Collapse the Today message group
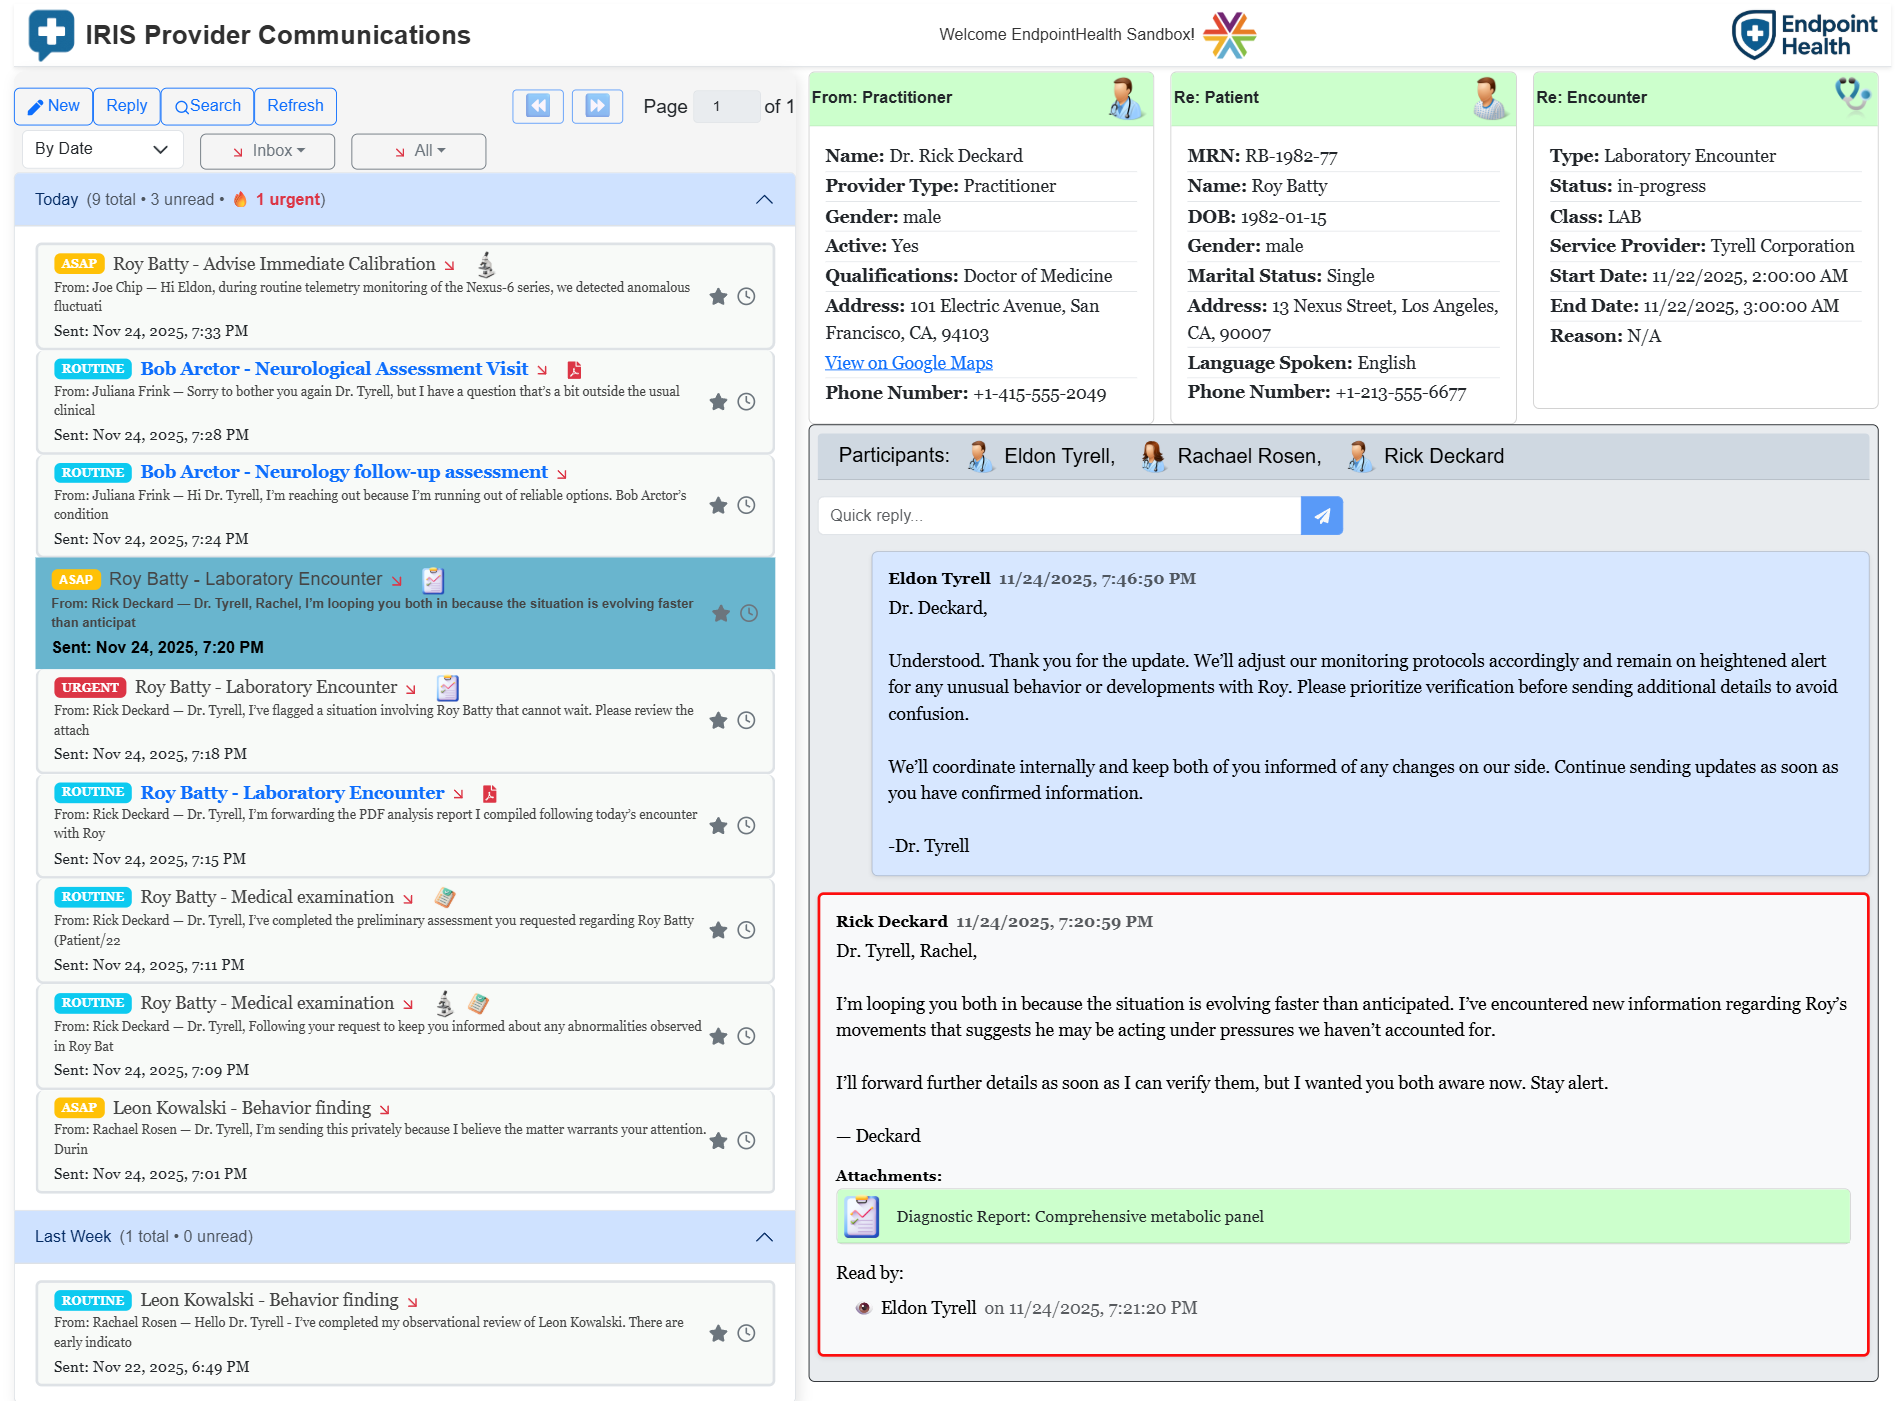Image resolution: width=1900 pixels, height=1401 pixels. tap(764, 200)
